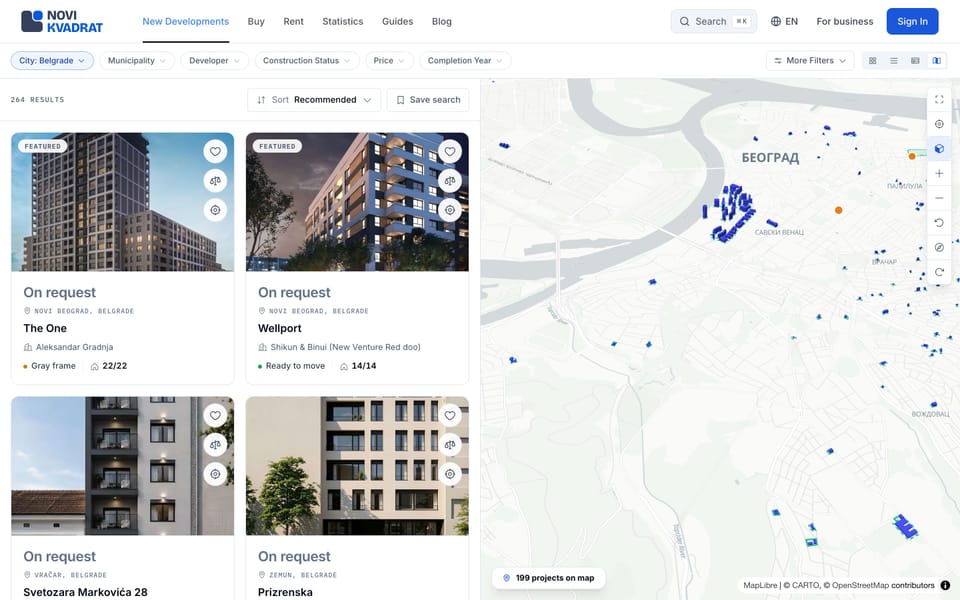This screenshot has width=960, height=600.
Task: Click Shikun & Binui developer name
Action: (x=345, y=347)
